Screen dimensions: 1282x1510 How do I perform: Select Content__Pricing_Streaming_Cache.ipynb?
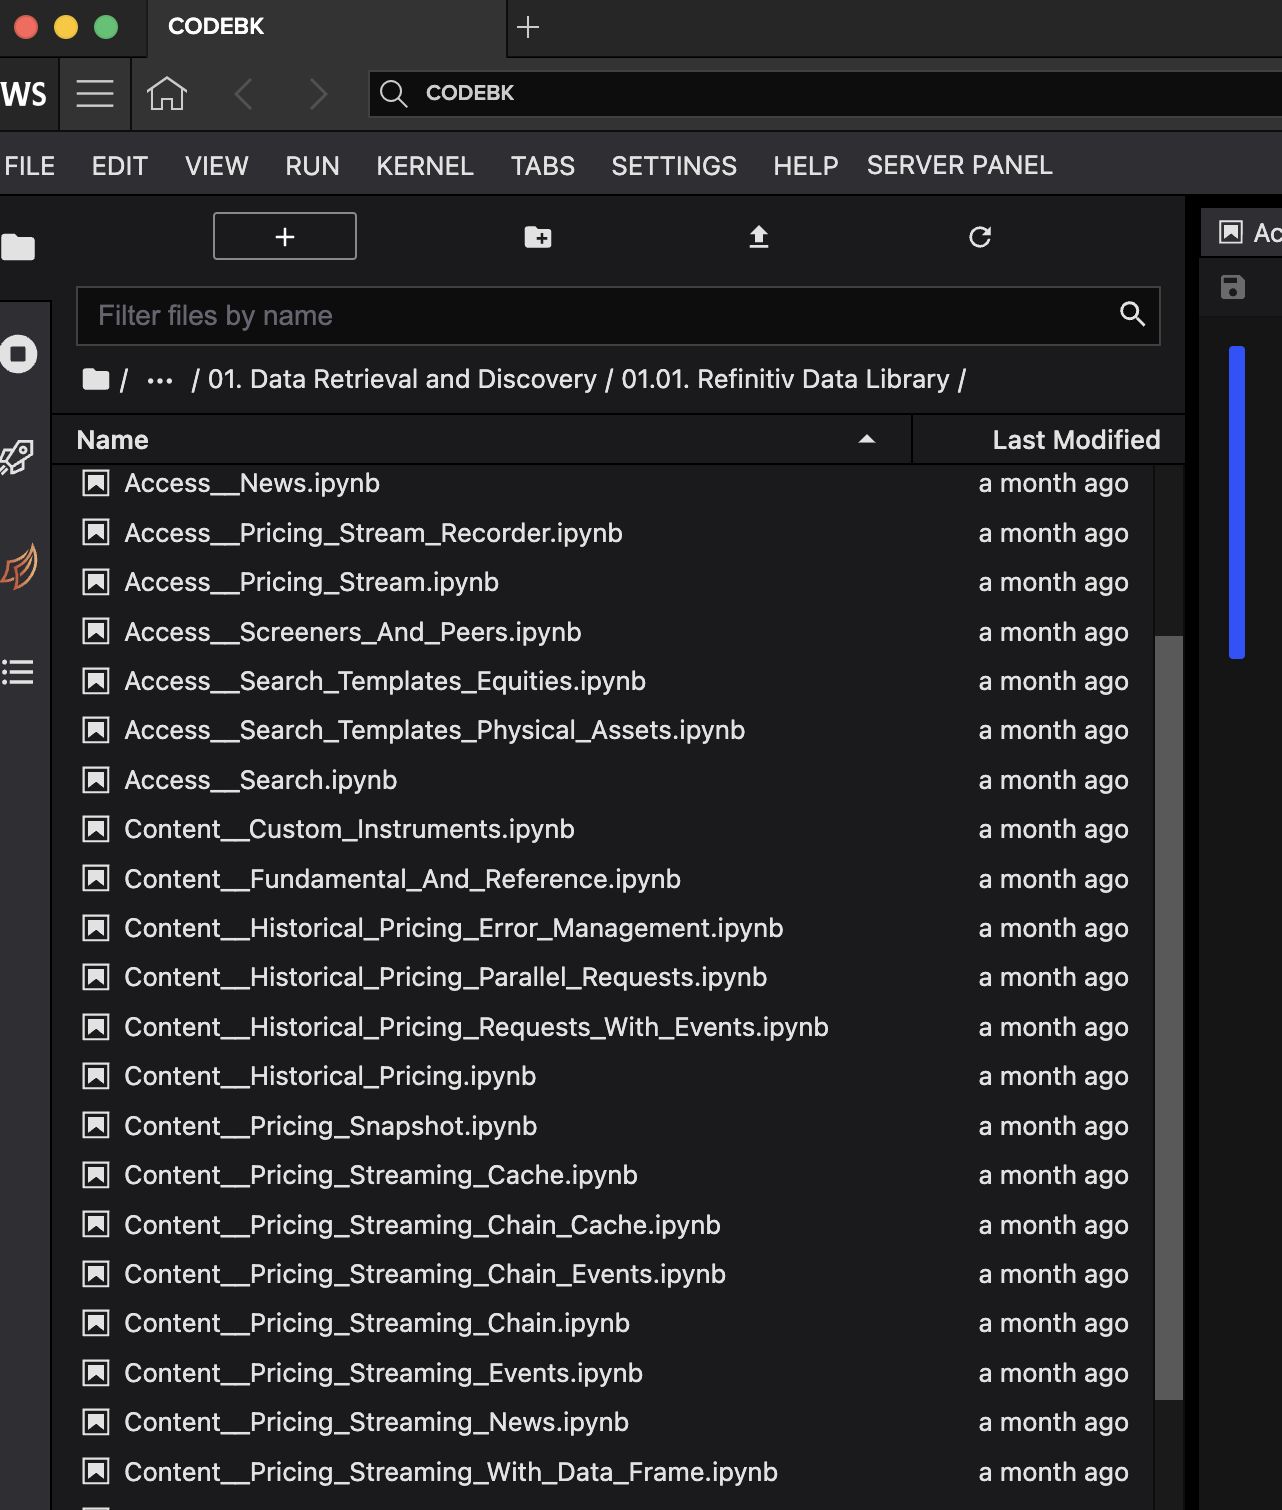[617, 1175]
